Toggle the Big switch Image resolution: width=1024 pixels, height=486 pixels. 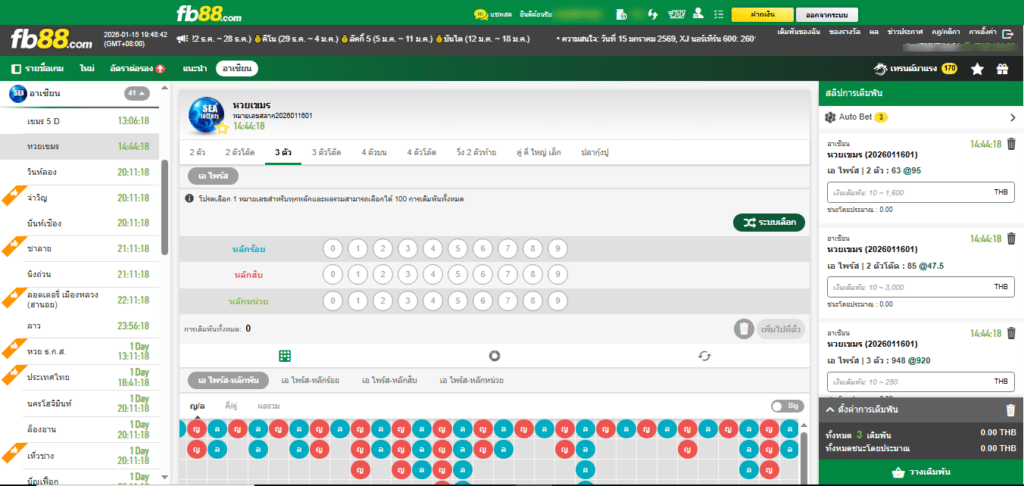(787, 406)
